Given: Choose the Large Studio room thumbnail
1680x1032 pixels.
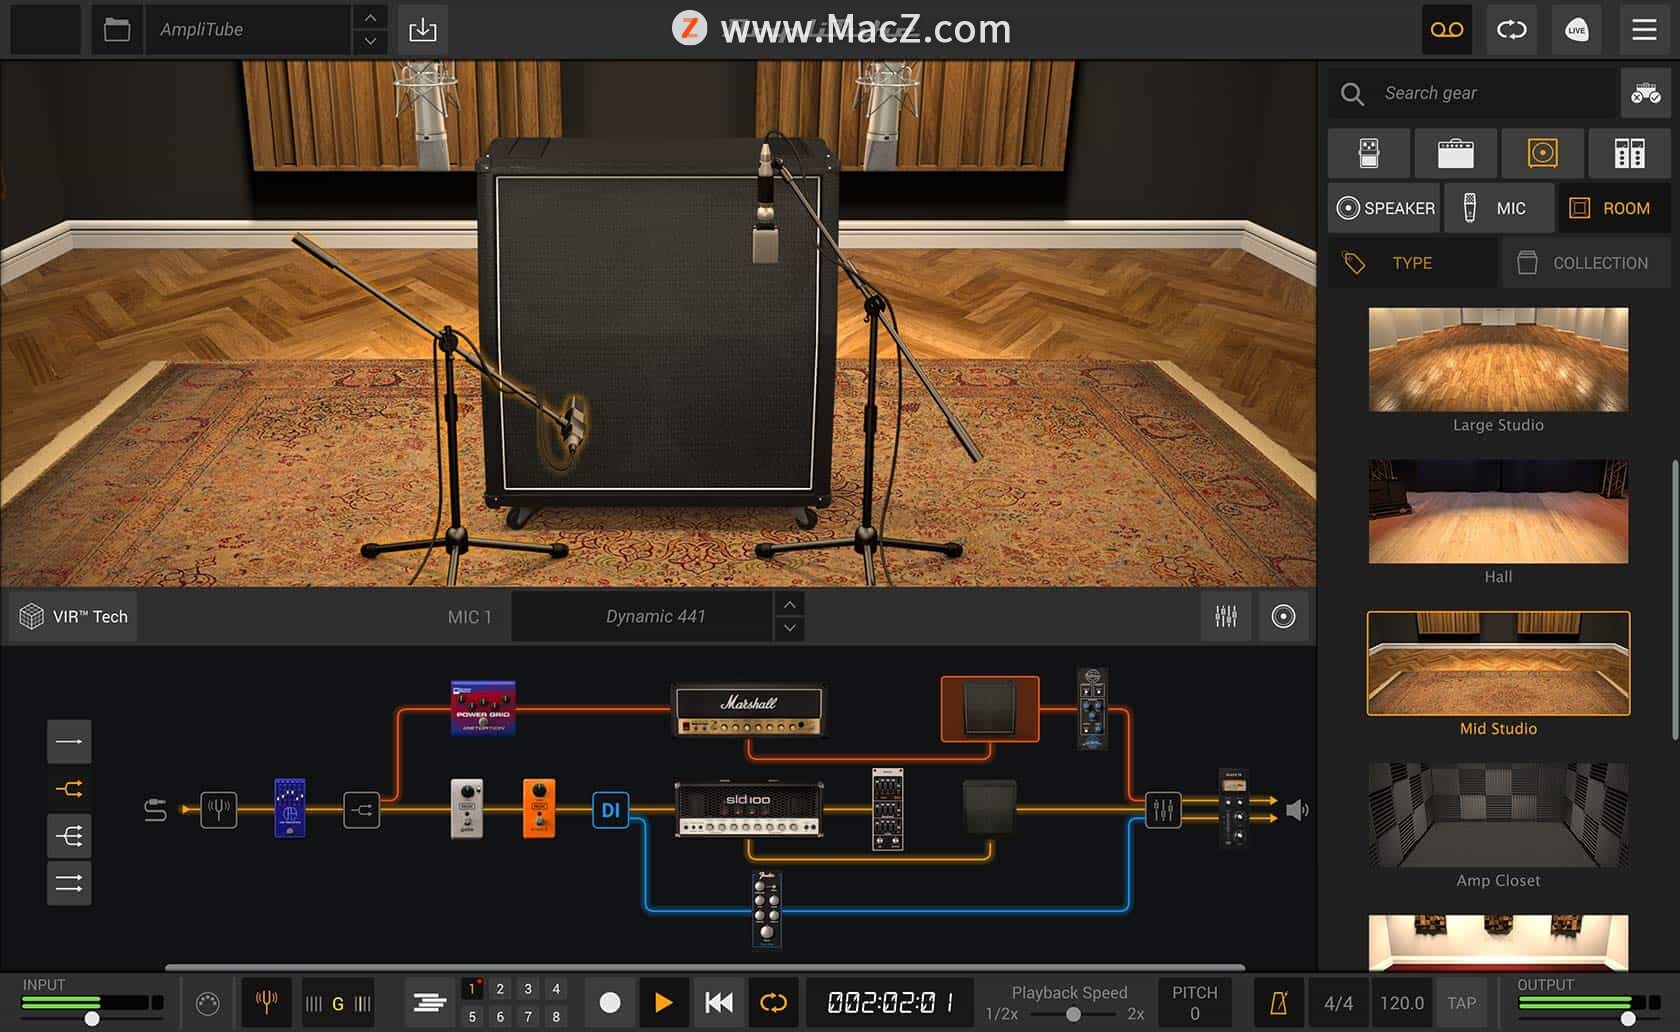Looking at the screenshot, I should pyautogui.click(x=1498, y=360).
